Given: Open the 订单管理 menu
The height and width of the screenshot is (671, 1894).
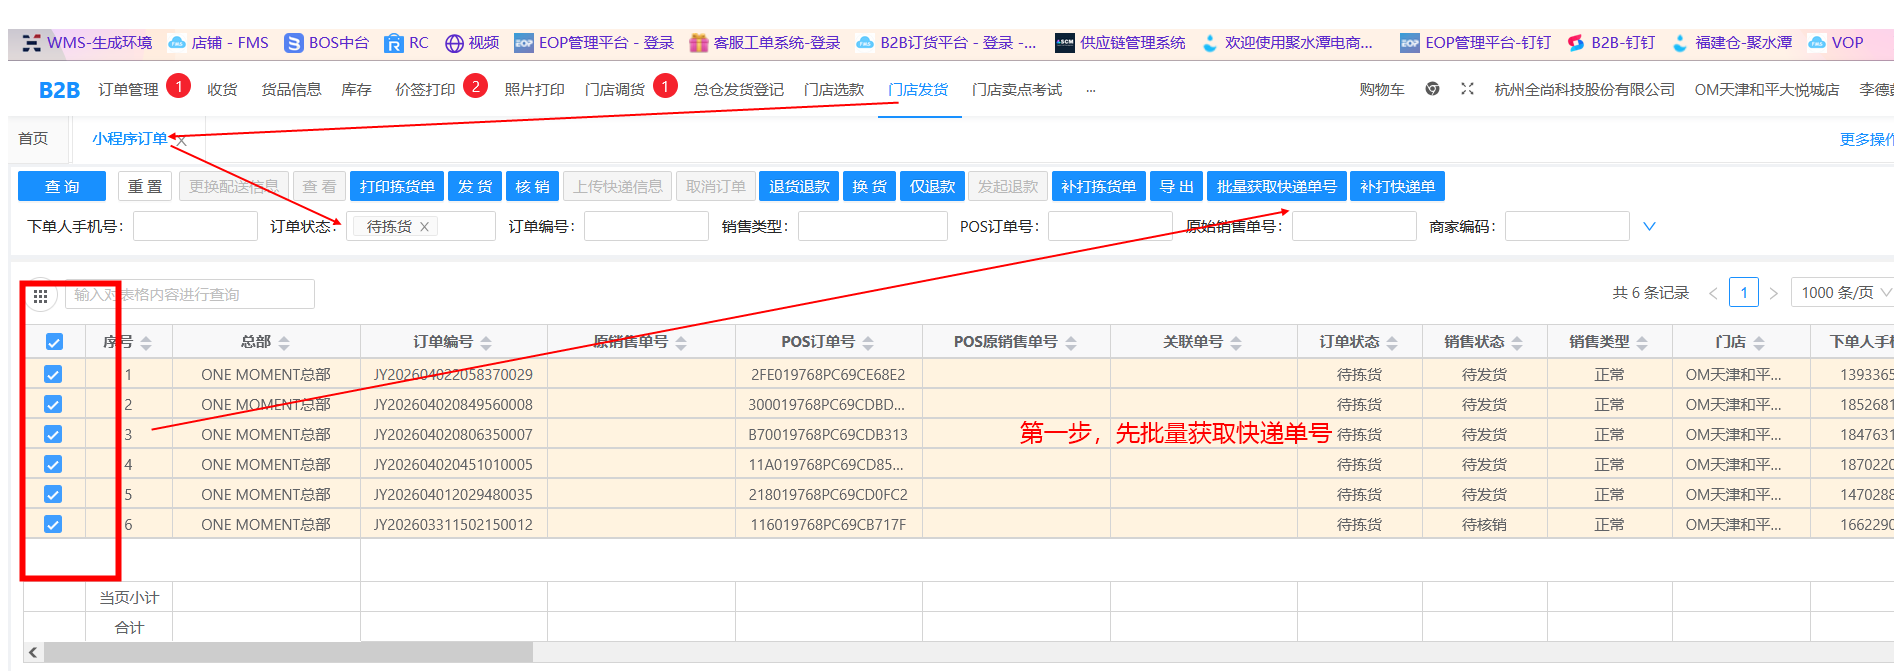Looking at the screenshot, I should pyautogui.click(x=128, y=90).
